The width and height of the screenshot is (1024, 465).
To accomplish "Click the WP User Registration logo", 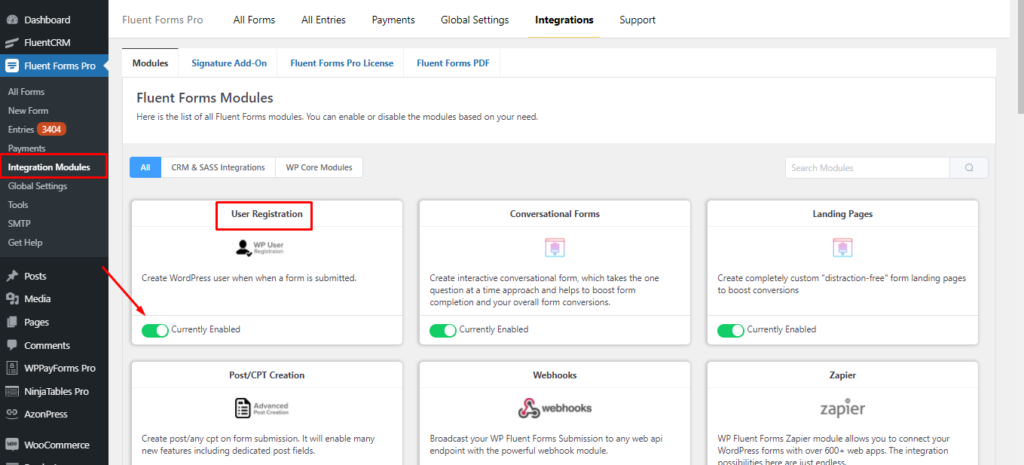I will pyautogui.click(x=260, y=248).
